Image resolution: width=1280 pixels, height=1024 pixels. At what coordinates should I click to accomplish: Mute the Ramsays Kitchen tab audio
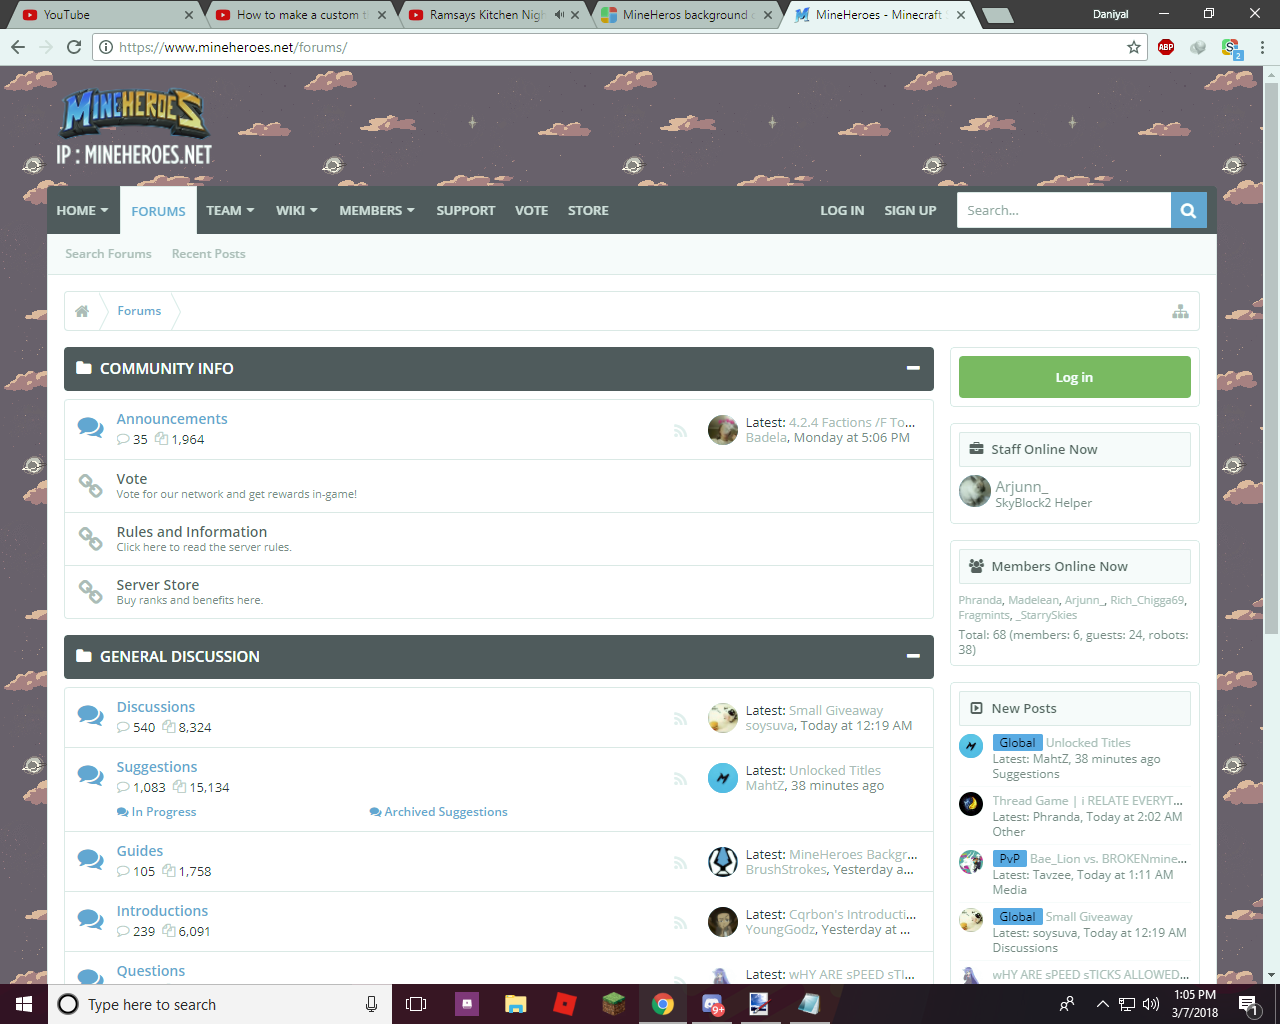click(x=559, y=15)
